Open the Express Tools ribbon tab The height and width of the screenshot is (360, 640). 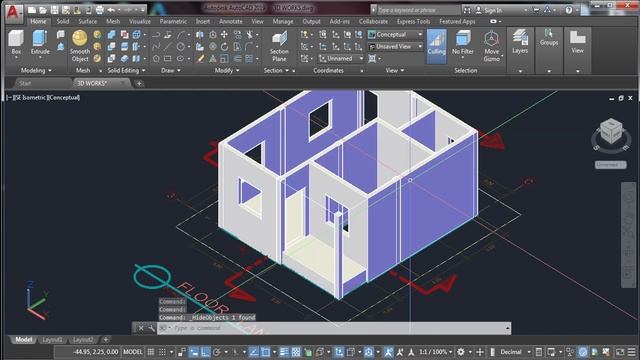(413, 21)
